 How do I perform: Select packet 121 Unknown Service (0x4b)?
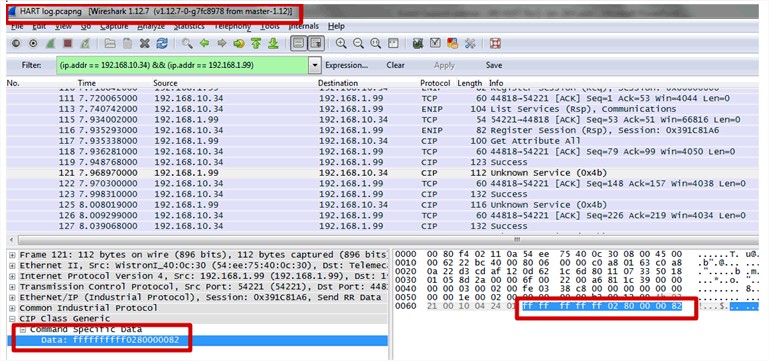pos(383,173)
